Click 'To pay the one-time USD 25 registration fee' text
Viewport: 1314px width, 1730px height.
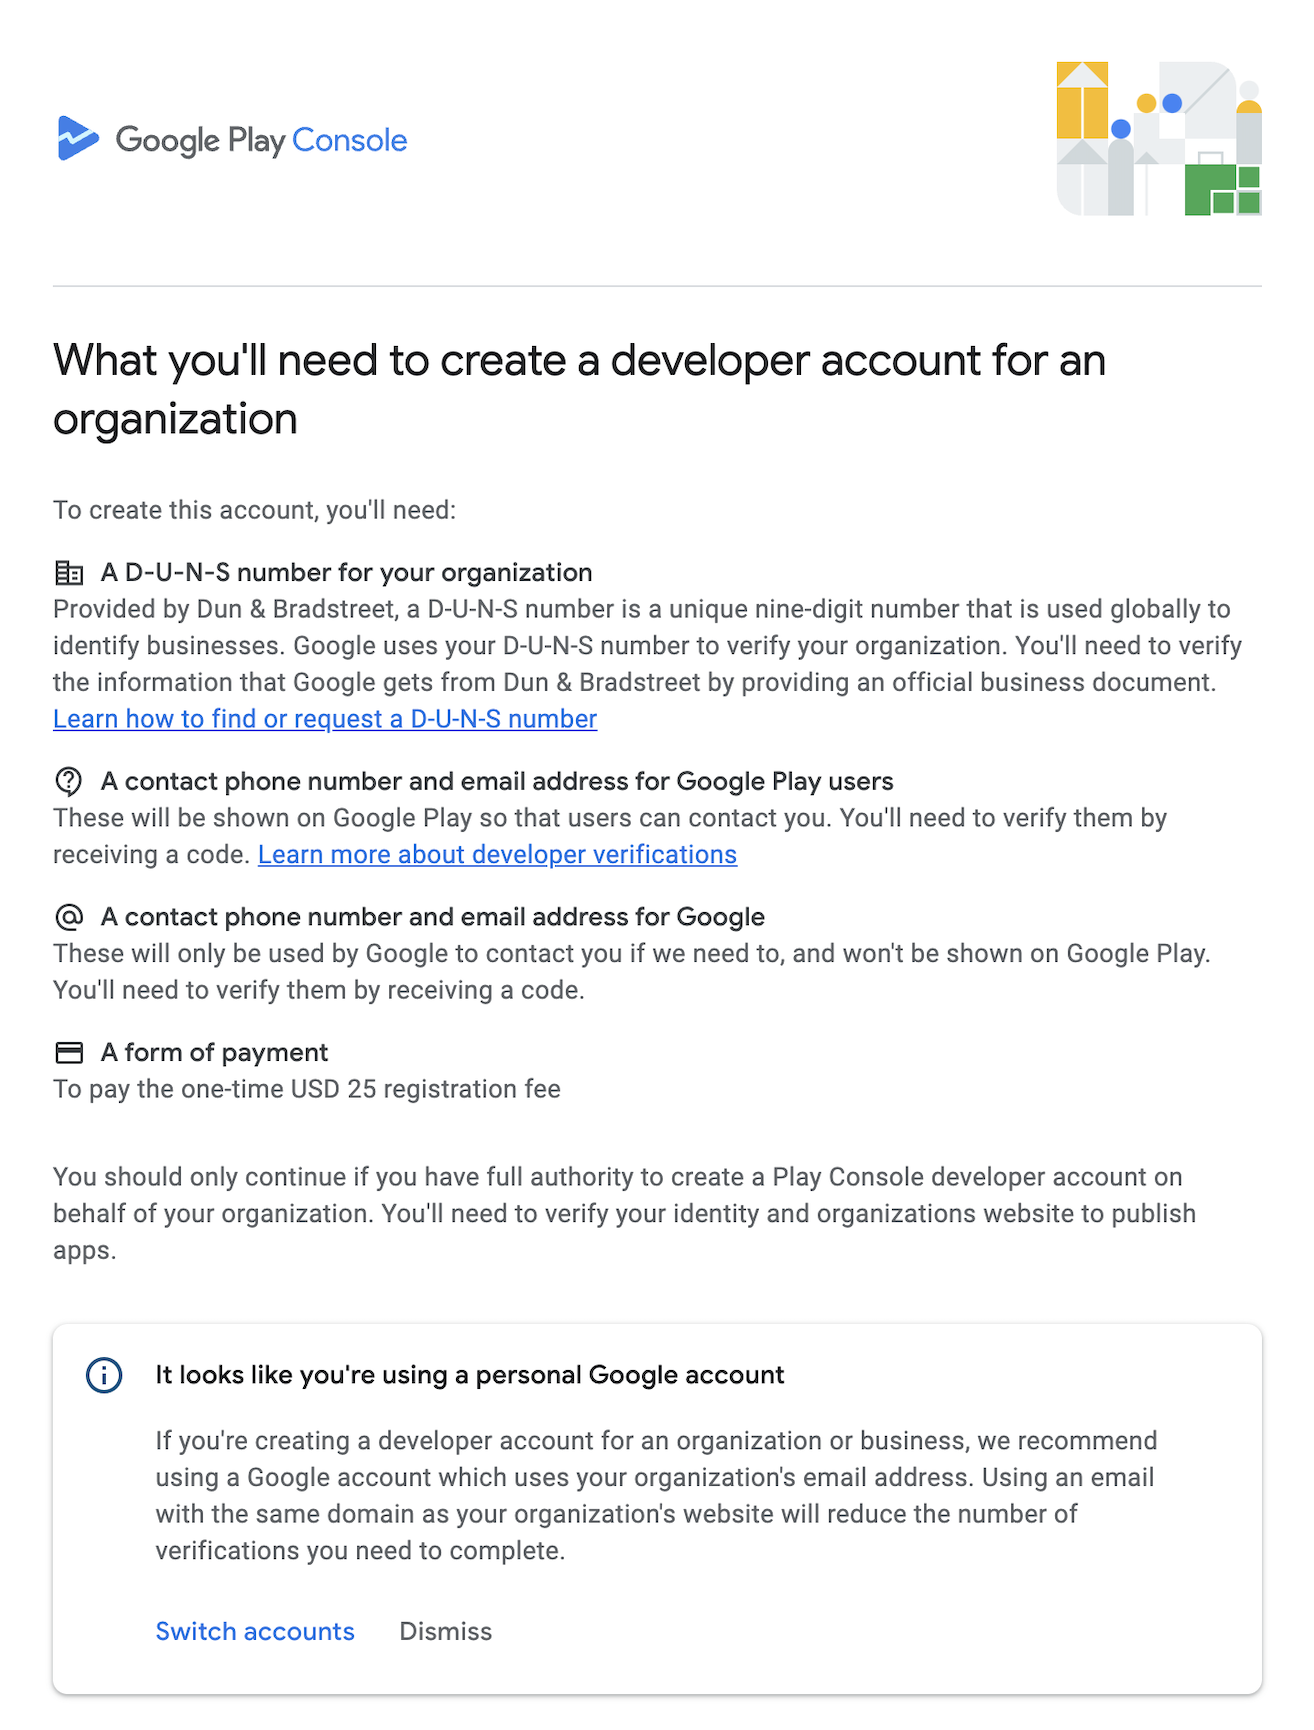307,1089
